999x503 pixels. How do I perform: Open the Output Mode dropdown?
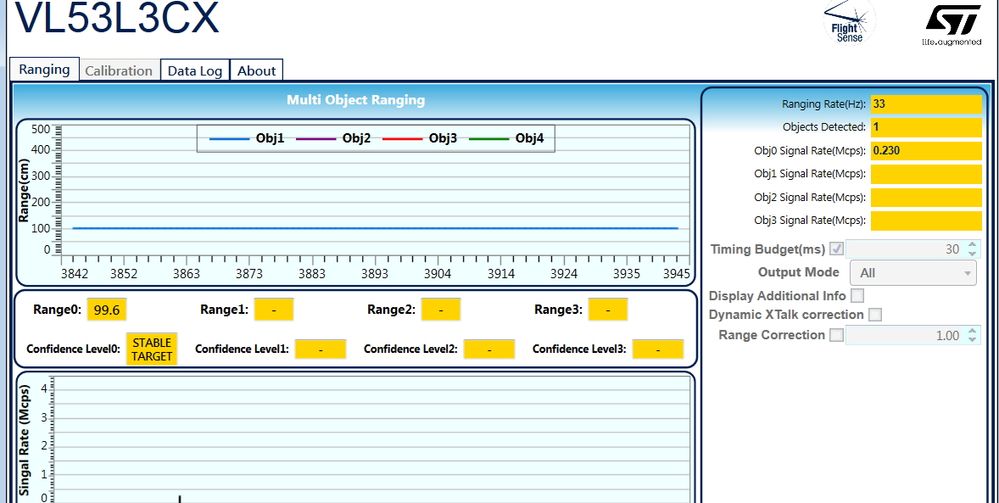click(913, 273)
